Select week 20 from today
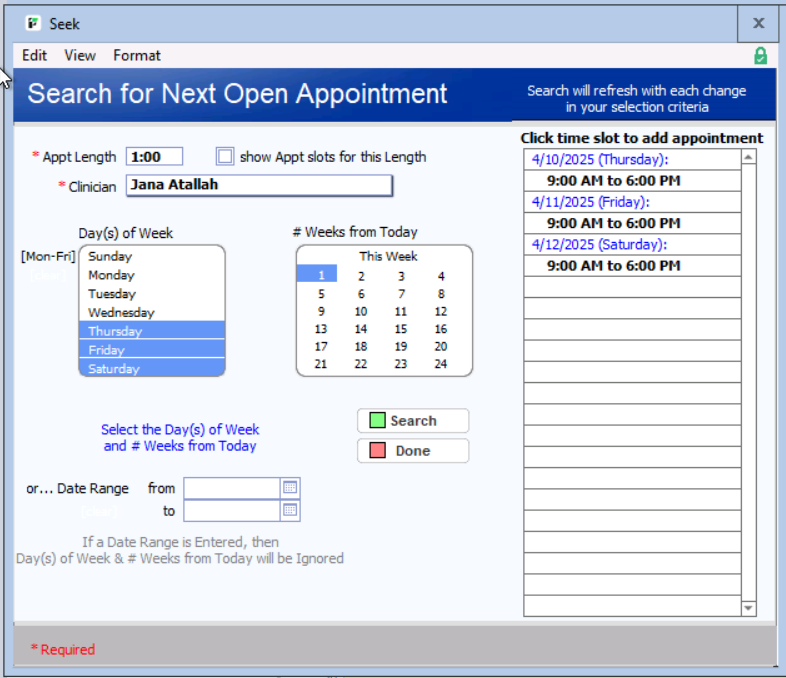Image resolution: width=786 pixels, height=678 pixels. pyautogui.click(x=441, y=346)
